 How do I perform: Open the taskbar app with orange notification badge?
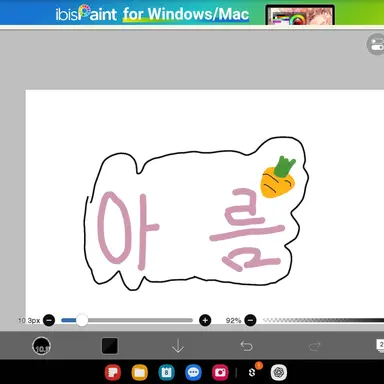(x=253, y=372)
